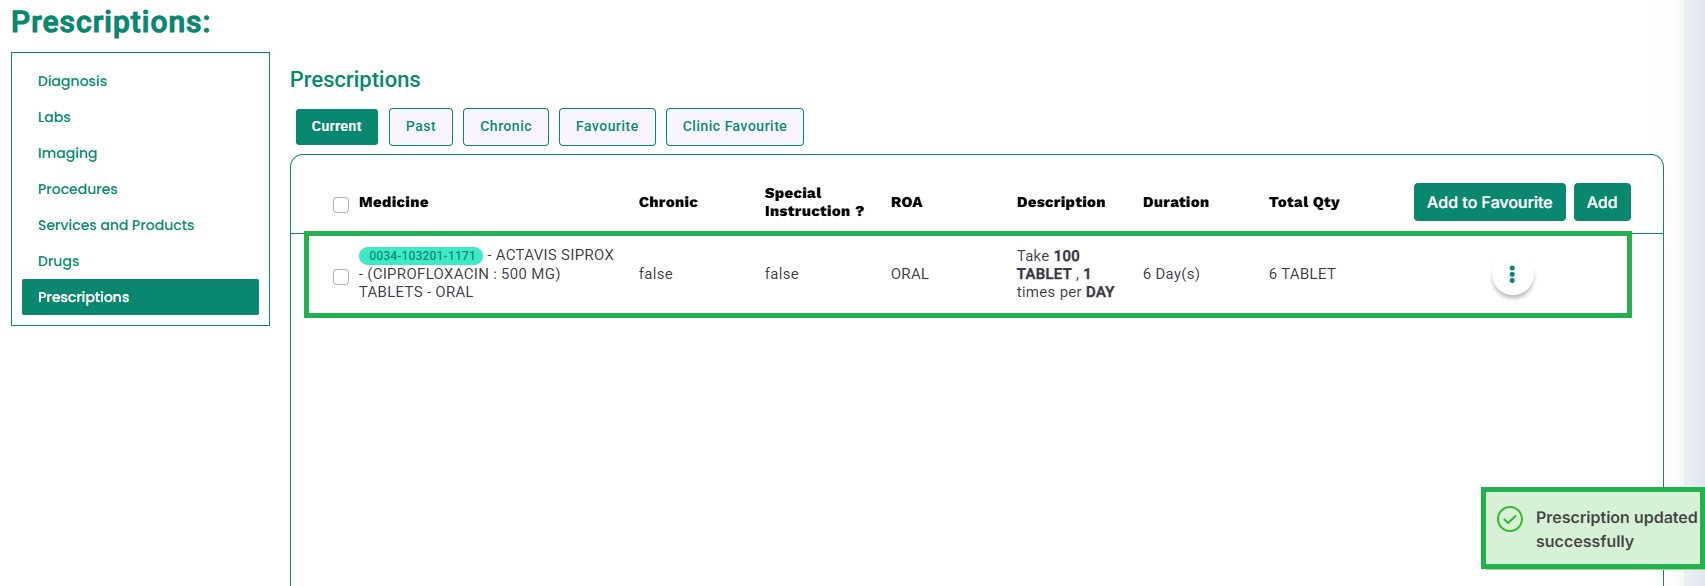Select the ACTAVIS SIPROX prescription row checkbox
The image size is (1705, 586).
coord(341,277)
